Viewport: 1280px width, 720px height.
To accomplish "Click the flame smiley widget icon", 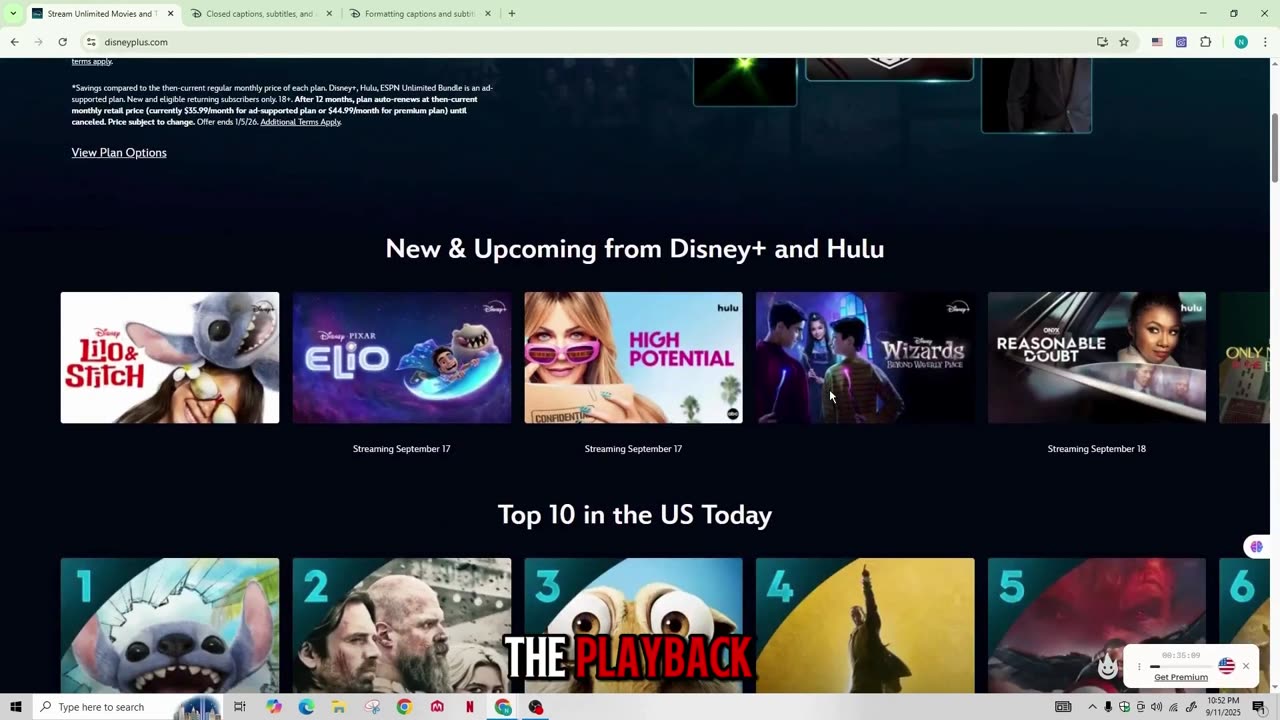I will point(1108,666).
